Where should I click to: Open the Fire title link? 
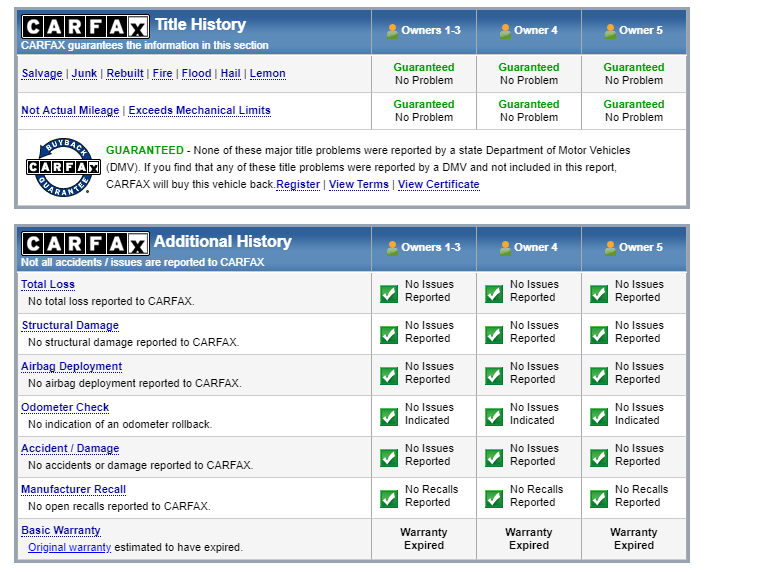coord(162,74)
